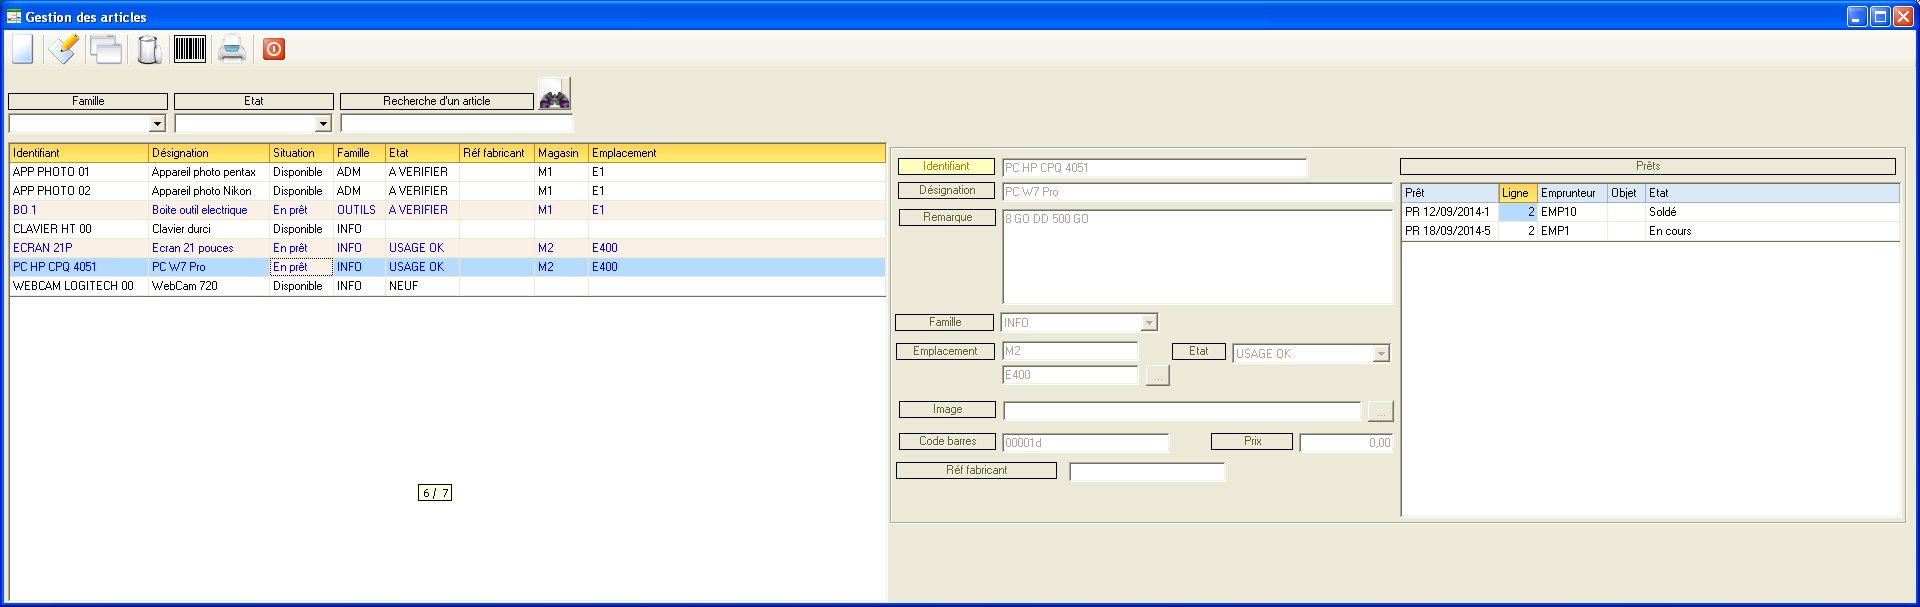This screenshot has width=1920, height=607.
Task: Click the Réf fabricant input field
Action: pyautogui.click(x=1147, y=472)
